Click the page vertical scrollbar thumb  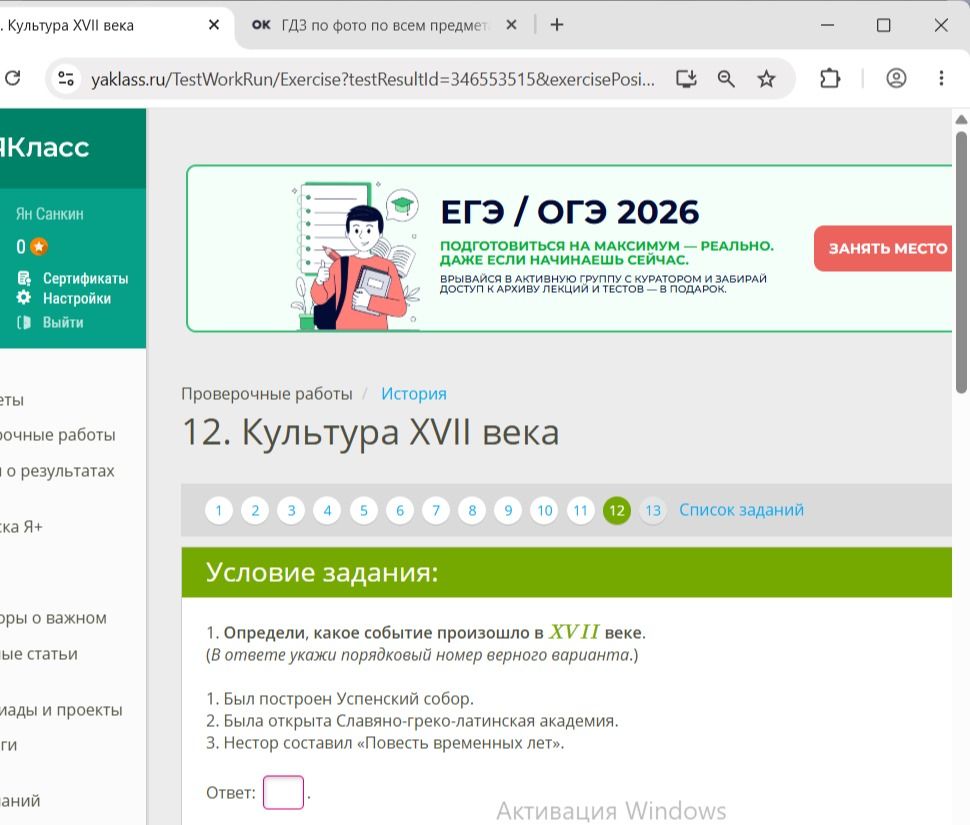point(961,262)
